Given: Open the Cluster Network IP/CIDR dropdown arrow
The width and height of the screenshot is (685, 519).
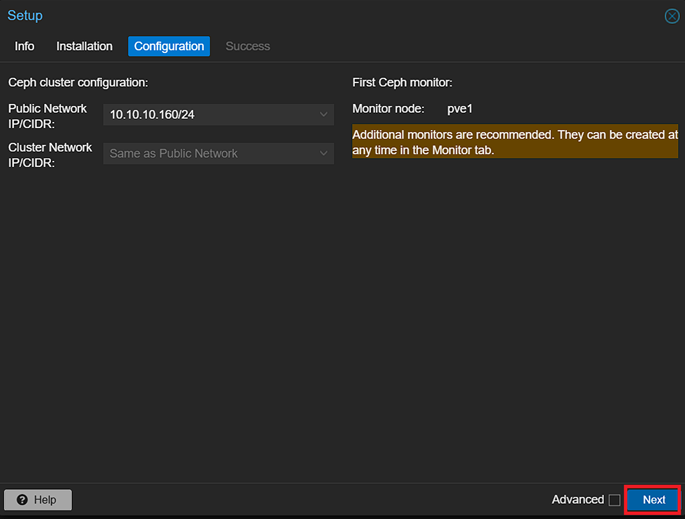Looking at the screenshot, I should click(x=323, y=154).
